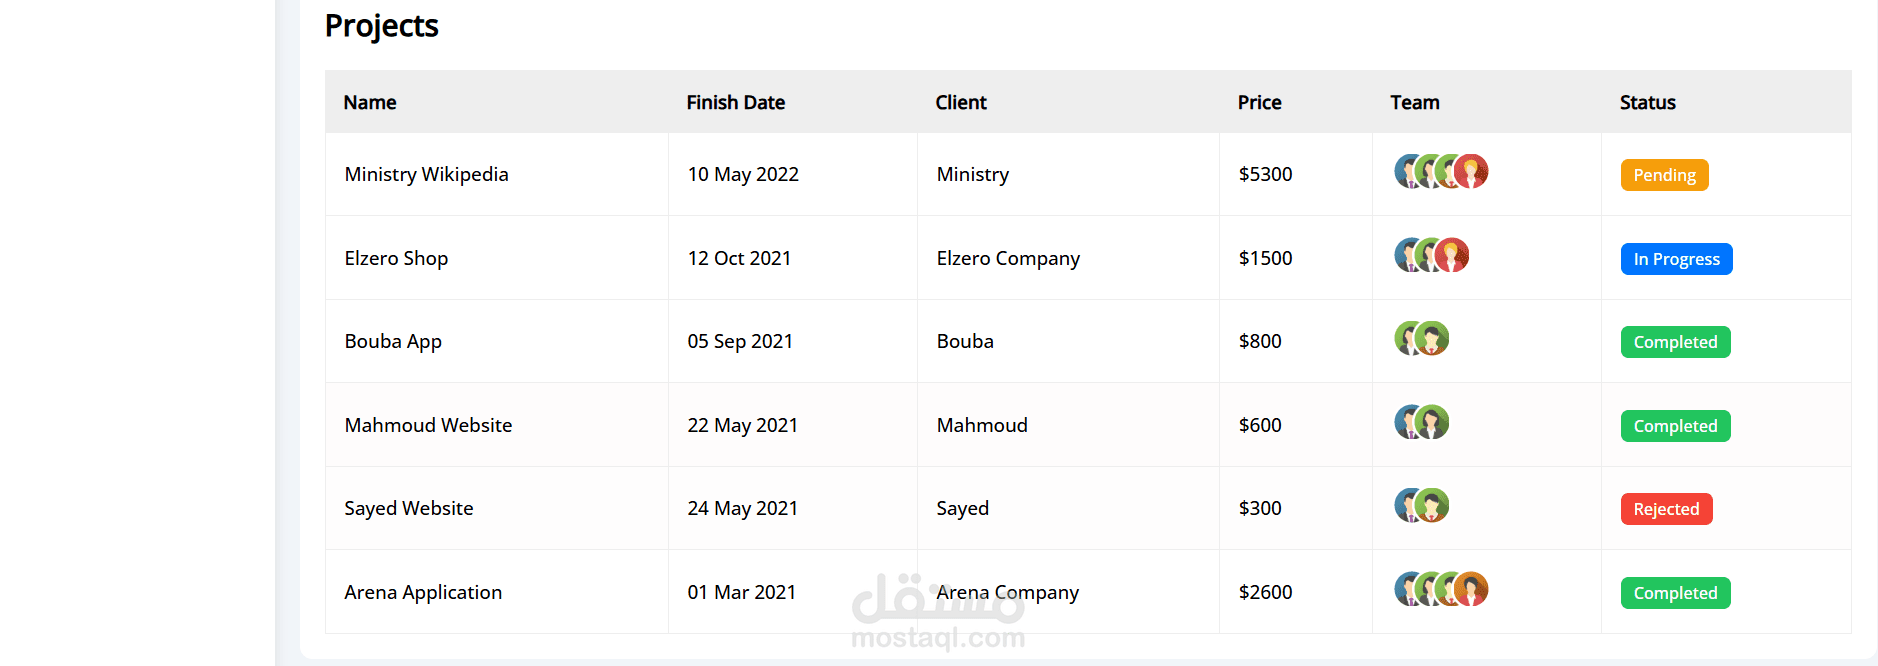Click the Name column header
The height and width of the screenshot is (666, 1878).
[x=370, y=102]
